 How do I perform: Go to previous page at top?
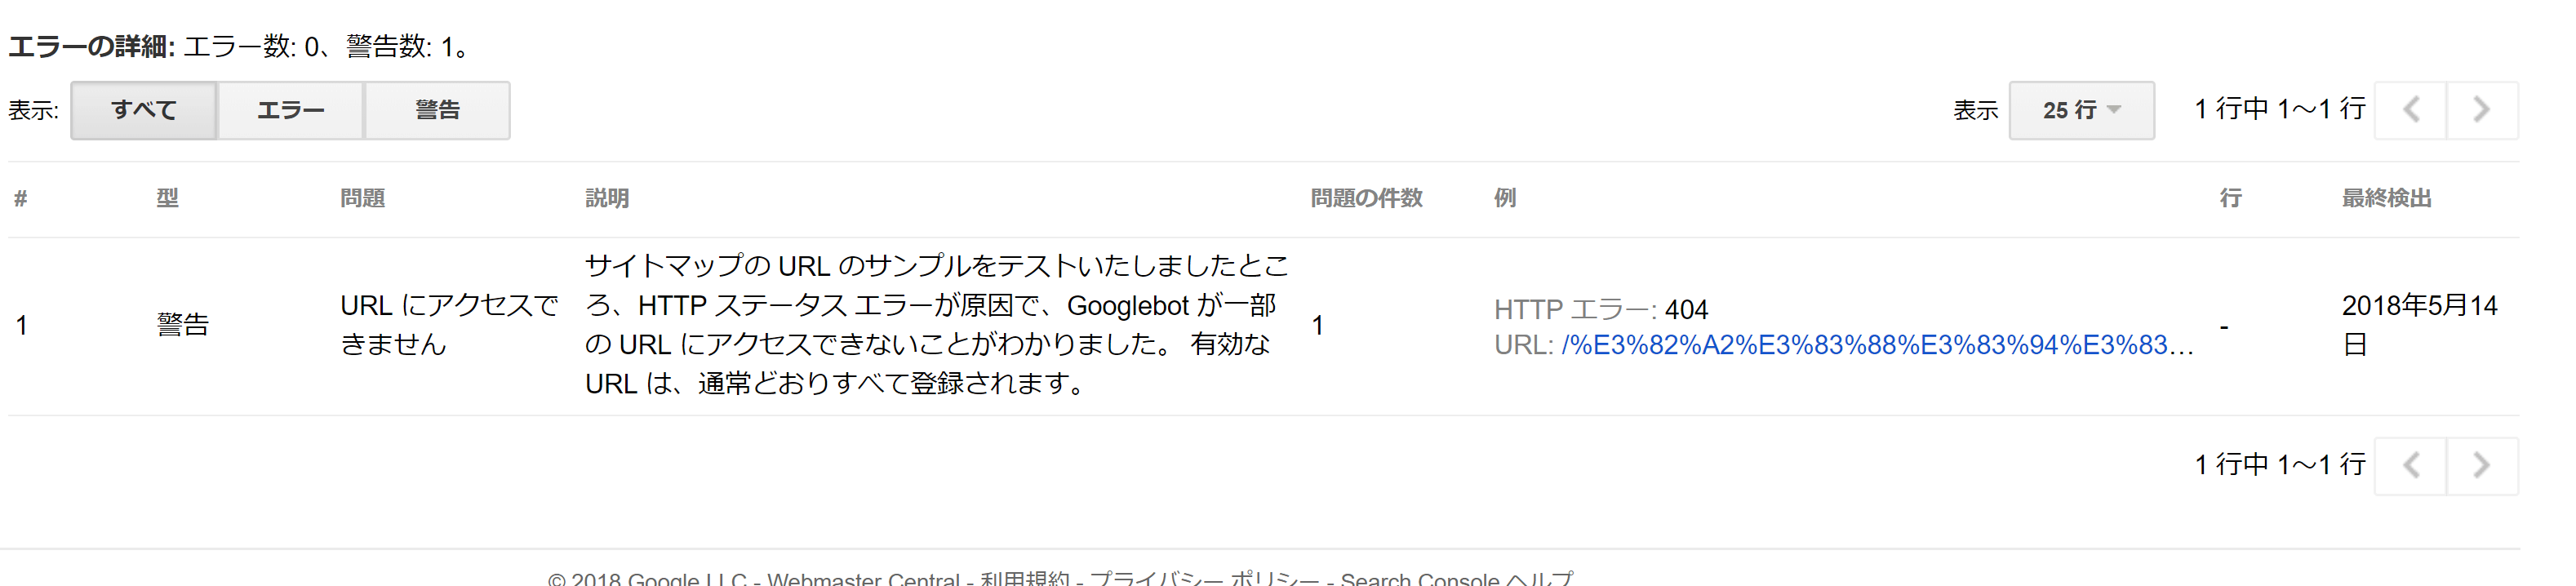(2411, 110)
